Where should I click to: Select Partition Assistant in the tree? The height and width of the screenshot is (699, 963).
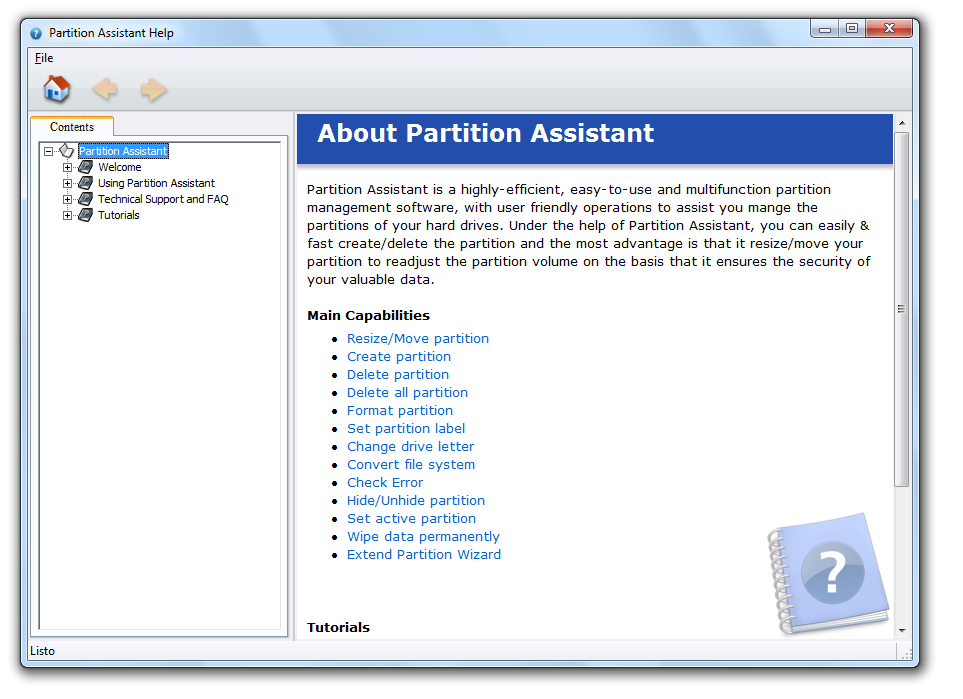coord(123,151)
